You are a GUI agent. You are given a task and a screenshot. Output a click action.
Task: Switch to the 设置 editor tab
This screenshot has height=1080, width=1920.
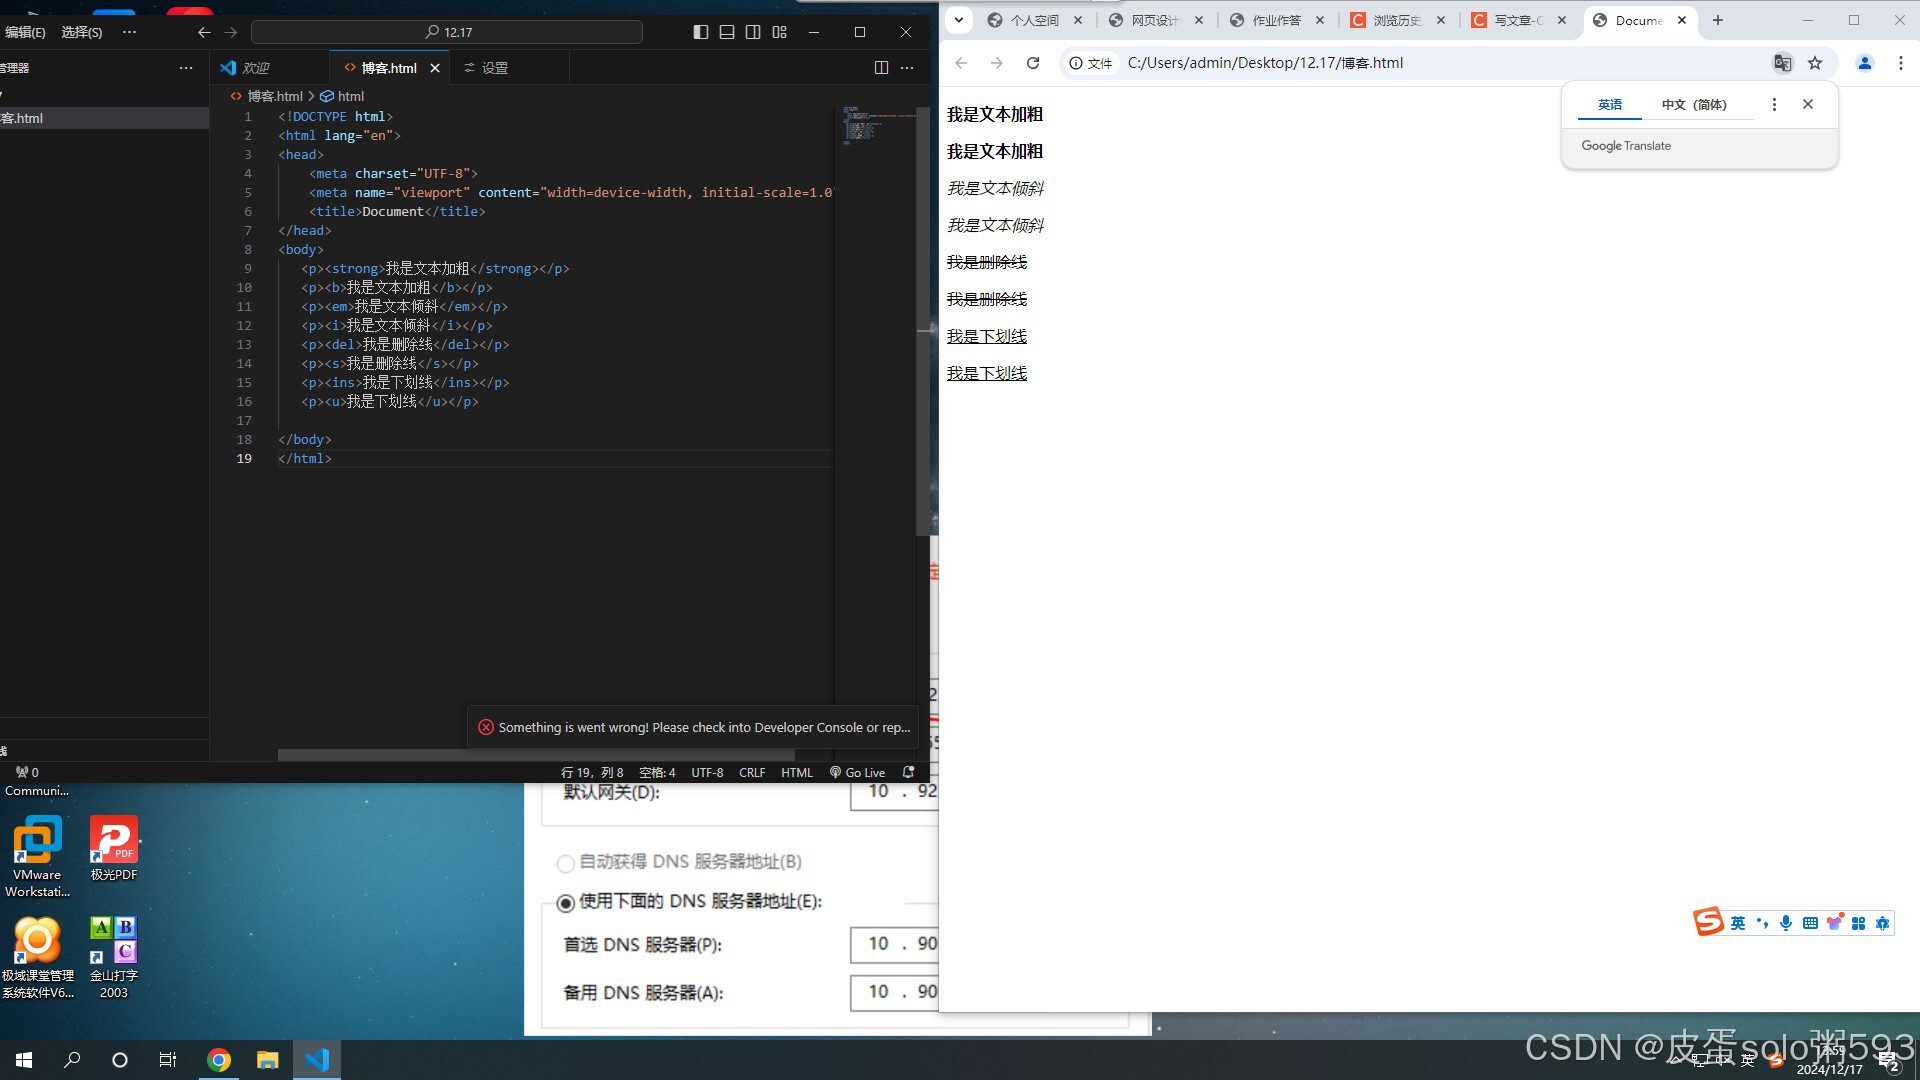pyautogui.click(x=494, y=68)
